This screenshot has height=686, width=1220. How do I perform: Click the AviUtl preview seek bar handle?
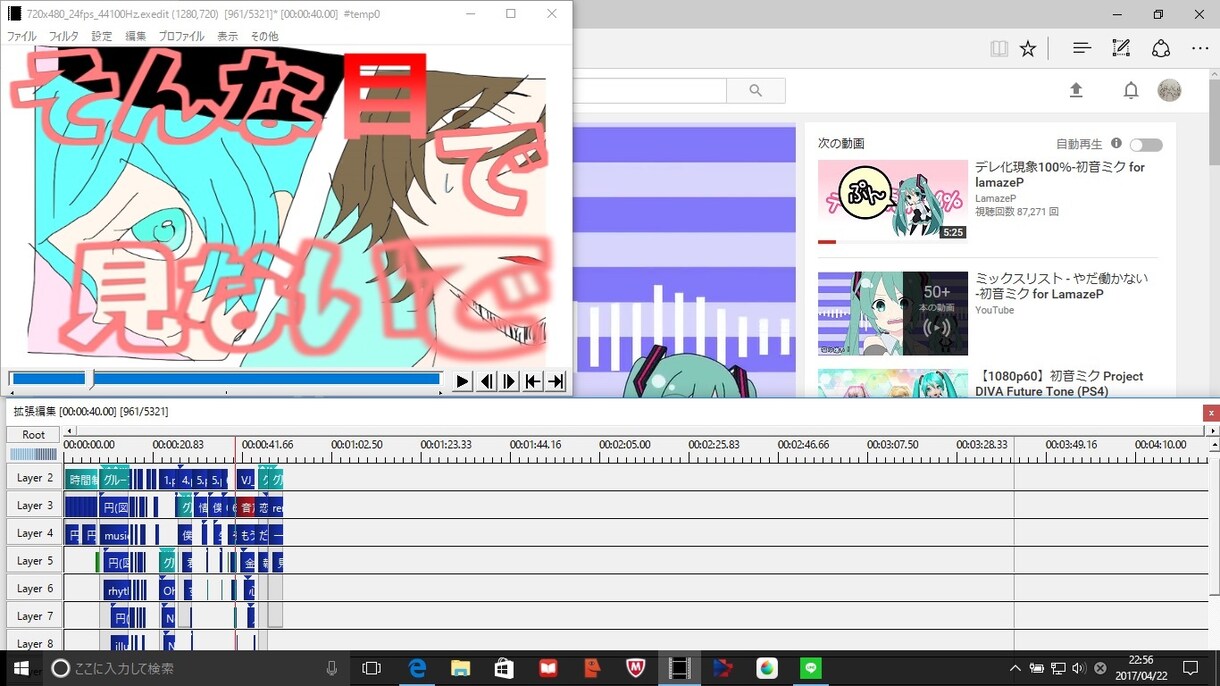click(x=91, y=379)
